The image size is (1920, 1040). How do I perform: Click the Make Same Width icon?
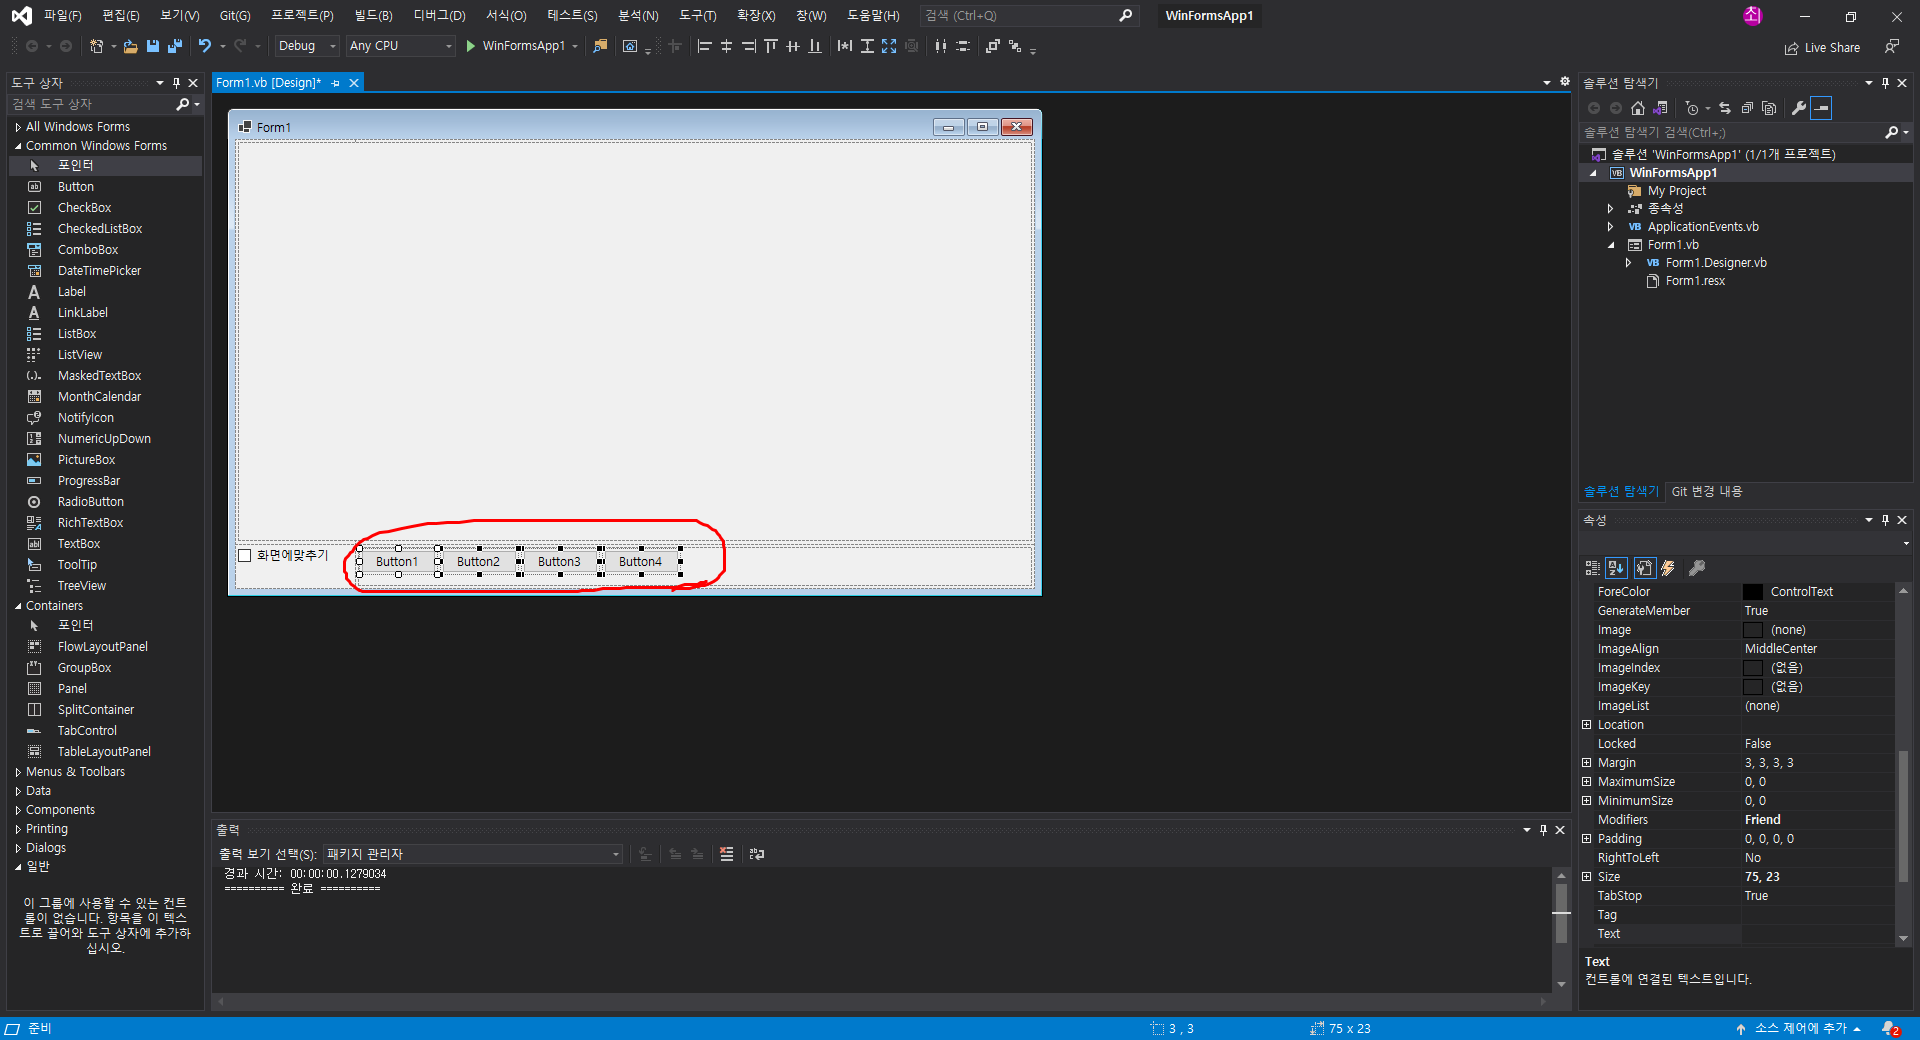click(845, 46)
